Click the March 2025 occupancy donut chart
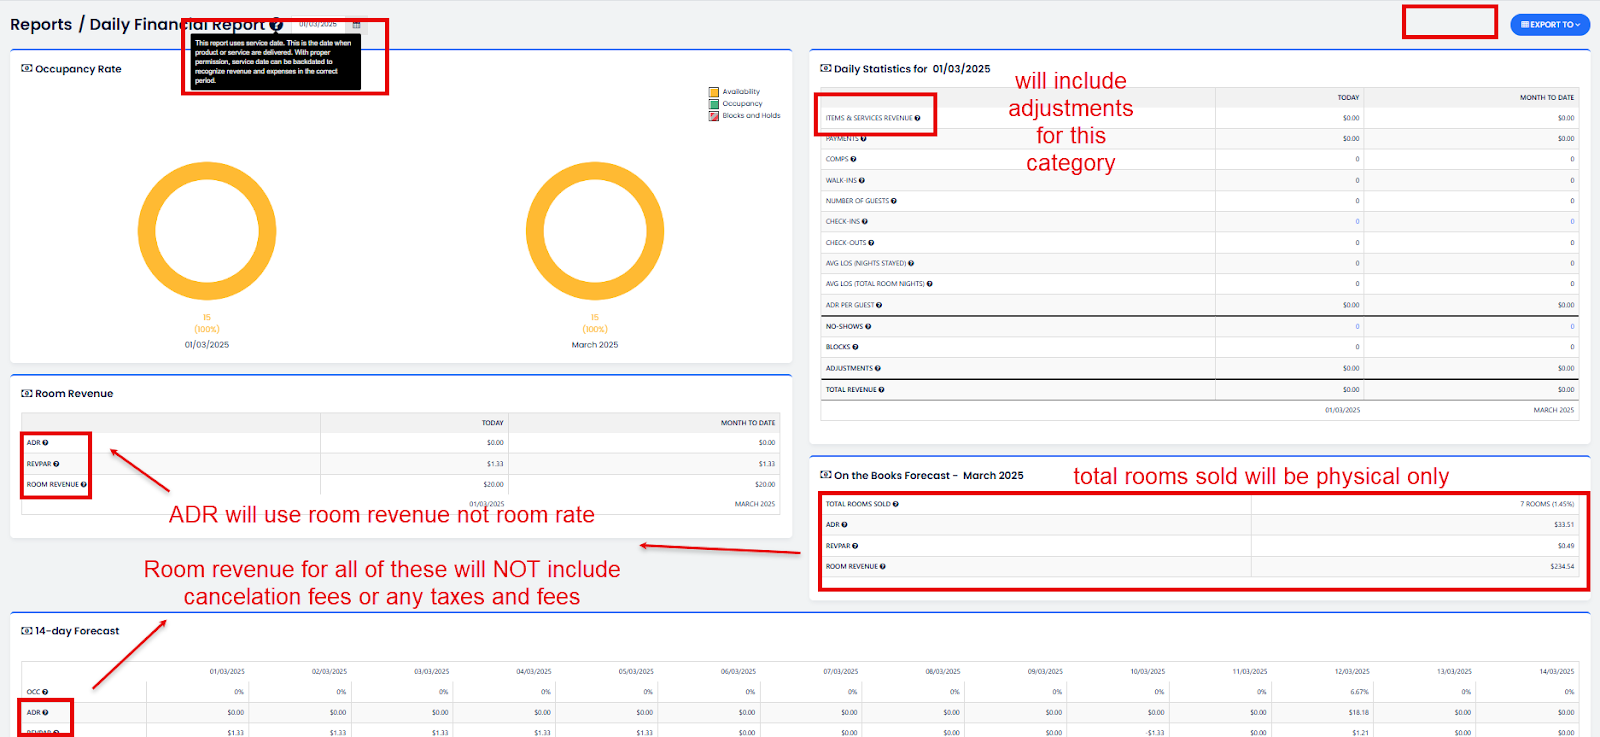Screen dimensions: 1600x737 [x=595, y=231]
